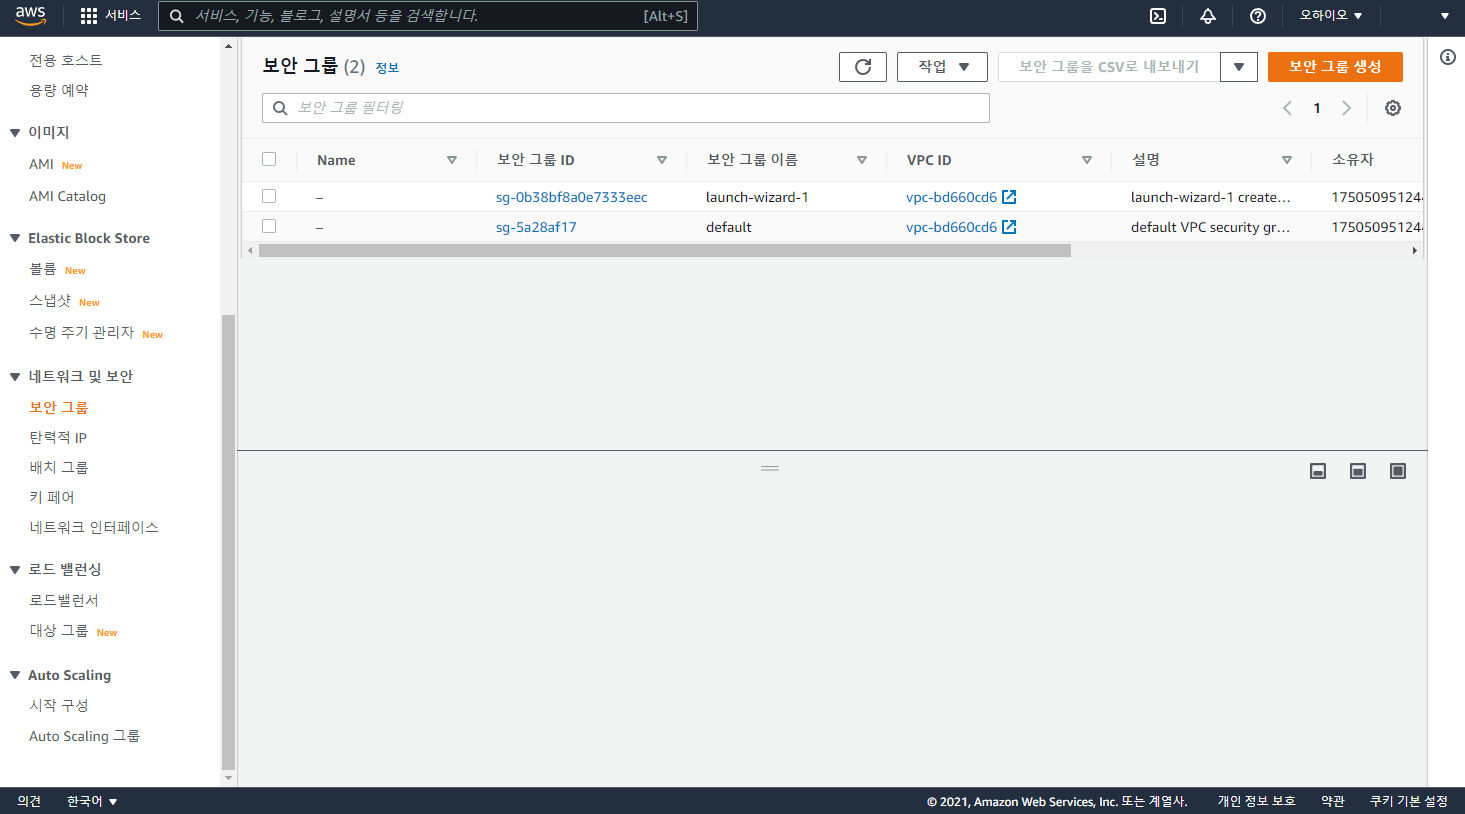Open 용량 예약 in sidebar
The height and width of the screenshot is (814, 1465).
[59, 90]
